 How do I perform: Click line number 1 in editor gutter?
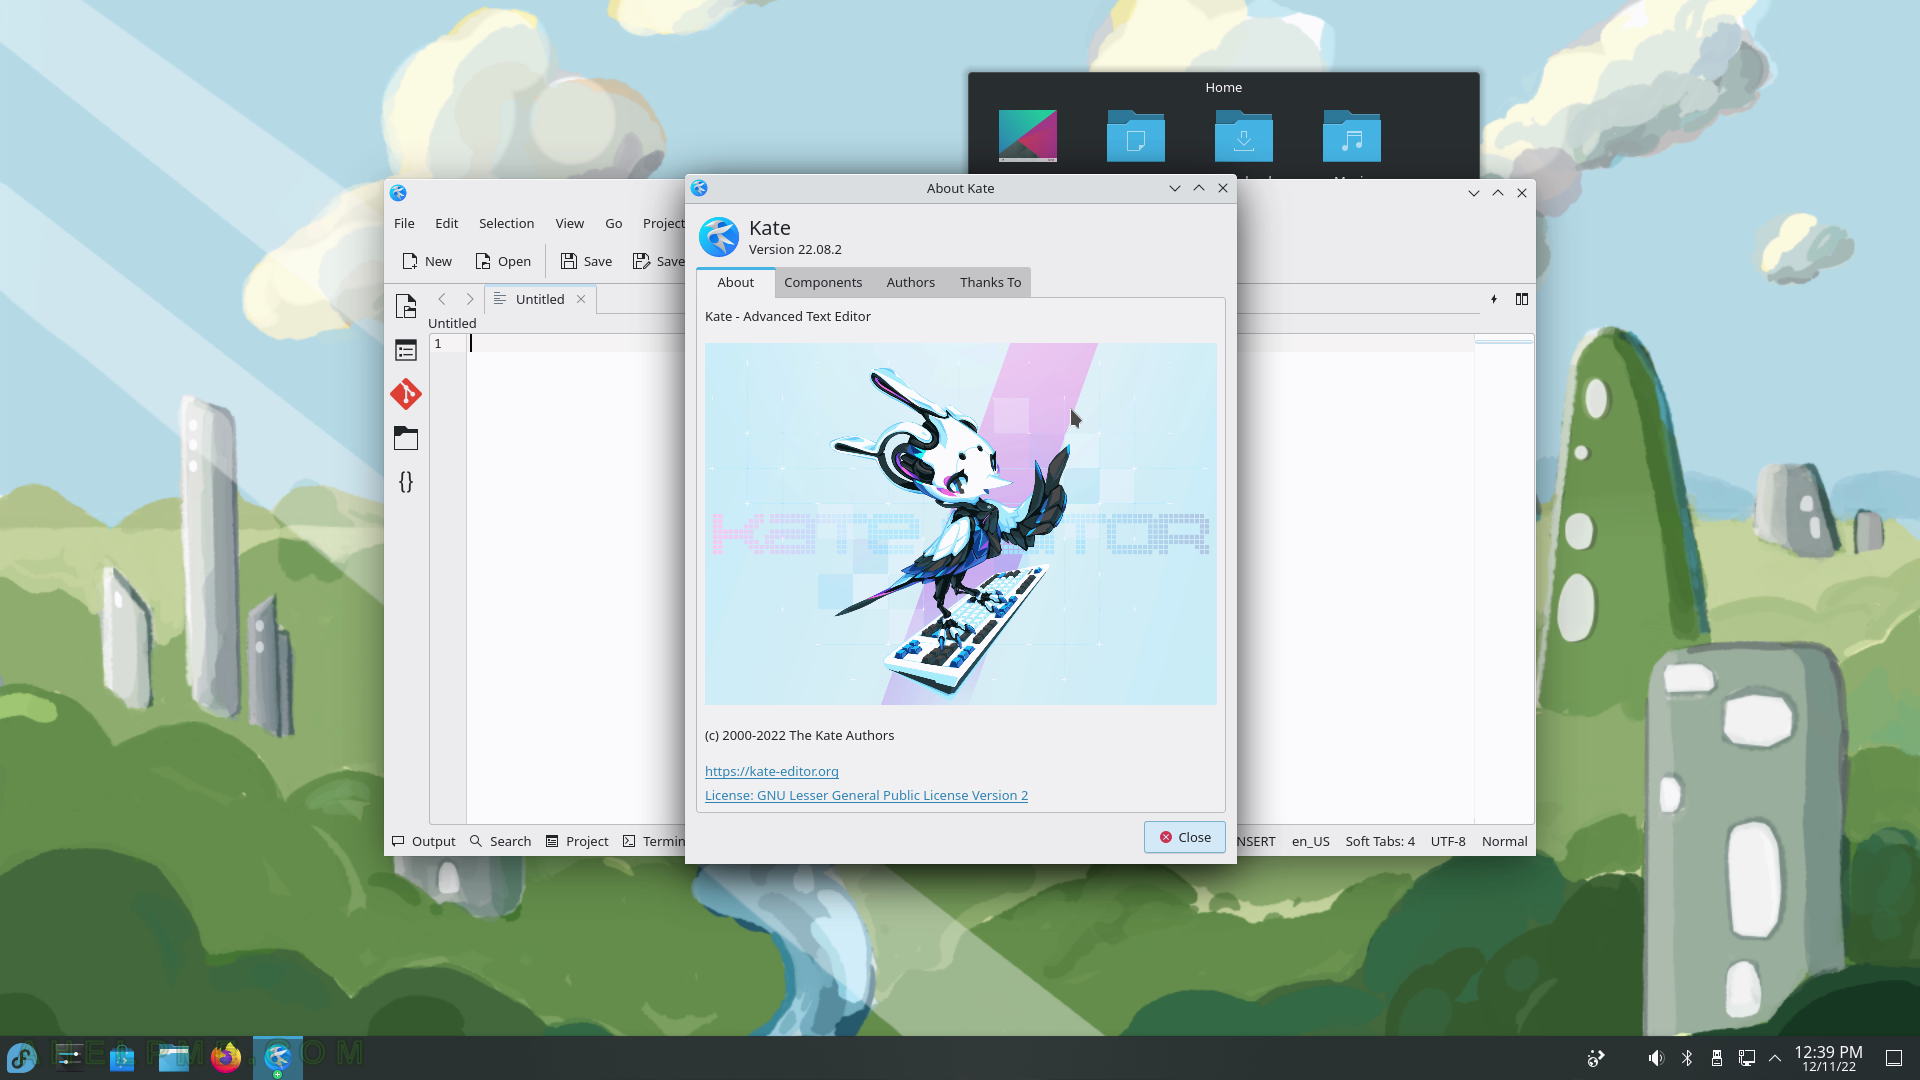coord(438,343)
